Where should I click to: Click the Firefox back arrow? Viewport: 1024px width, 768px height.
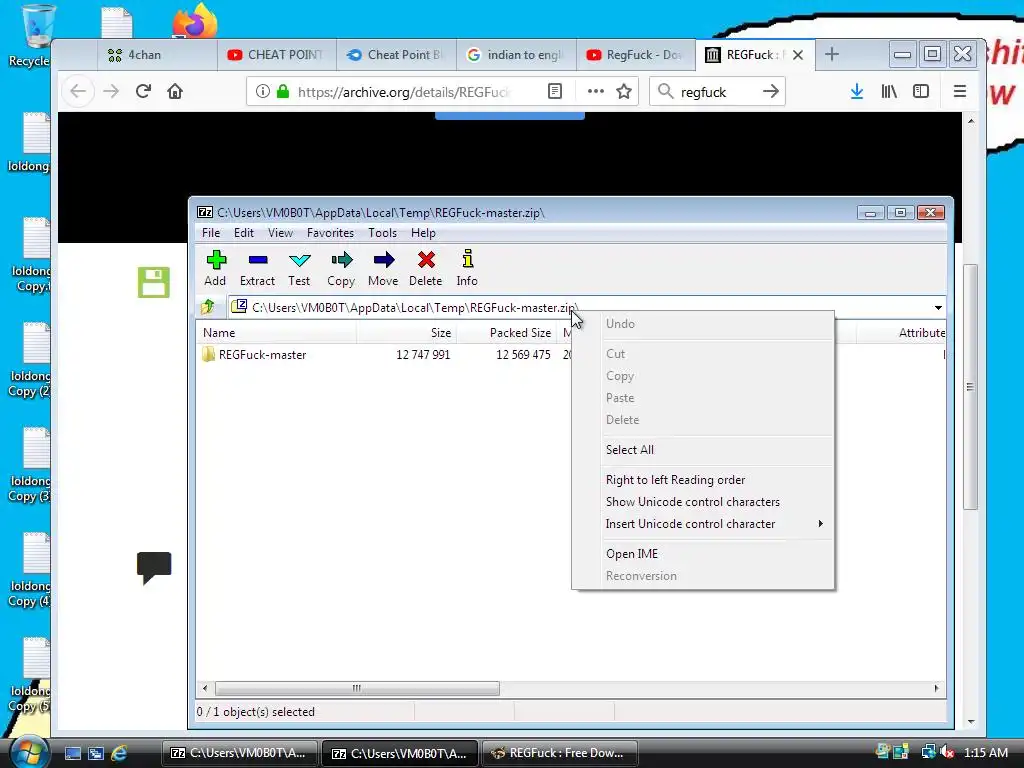coord(78,91)
